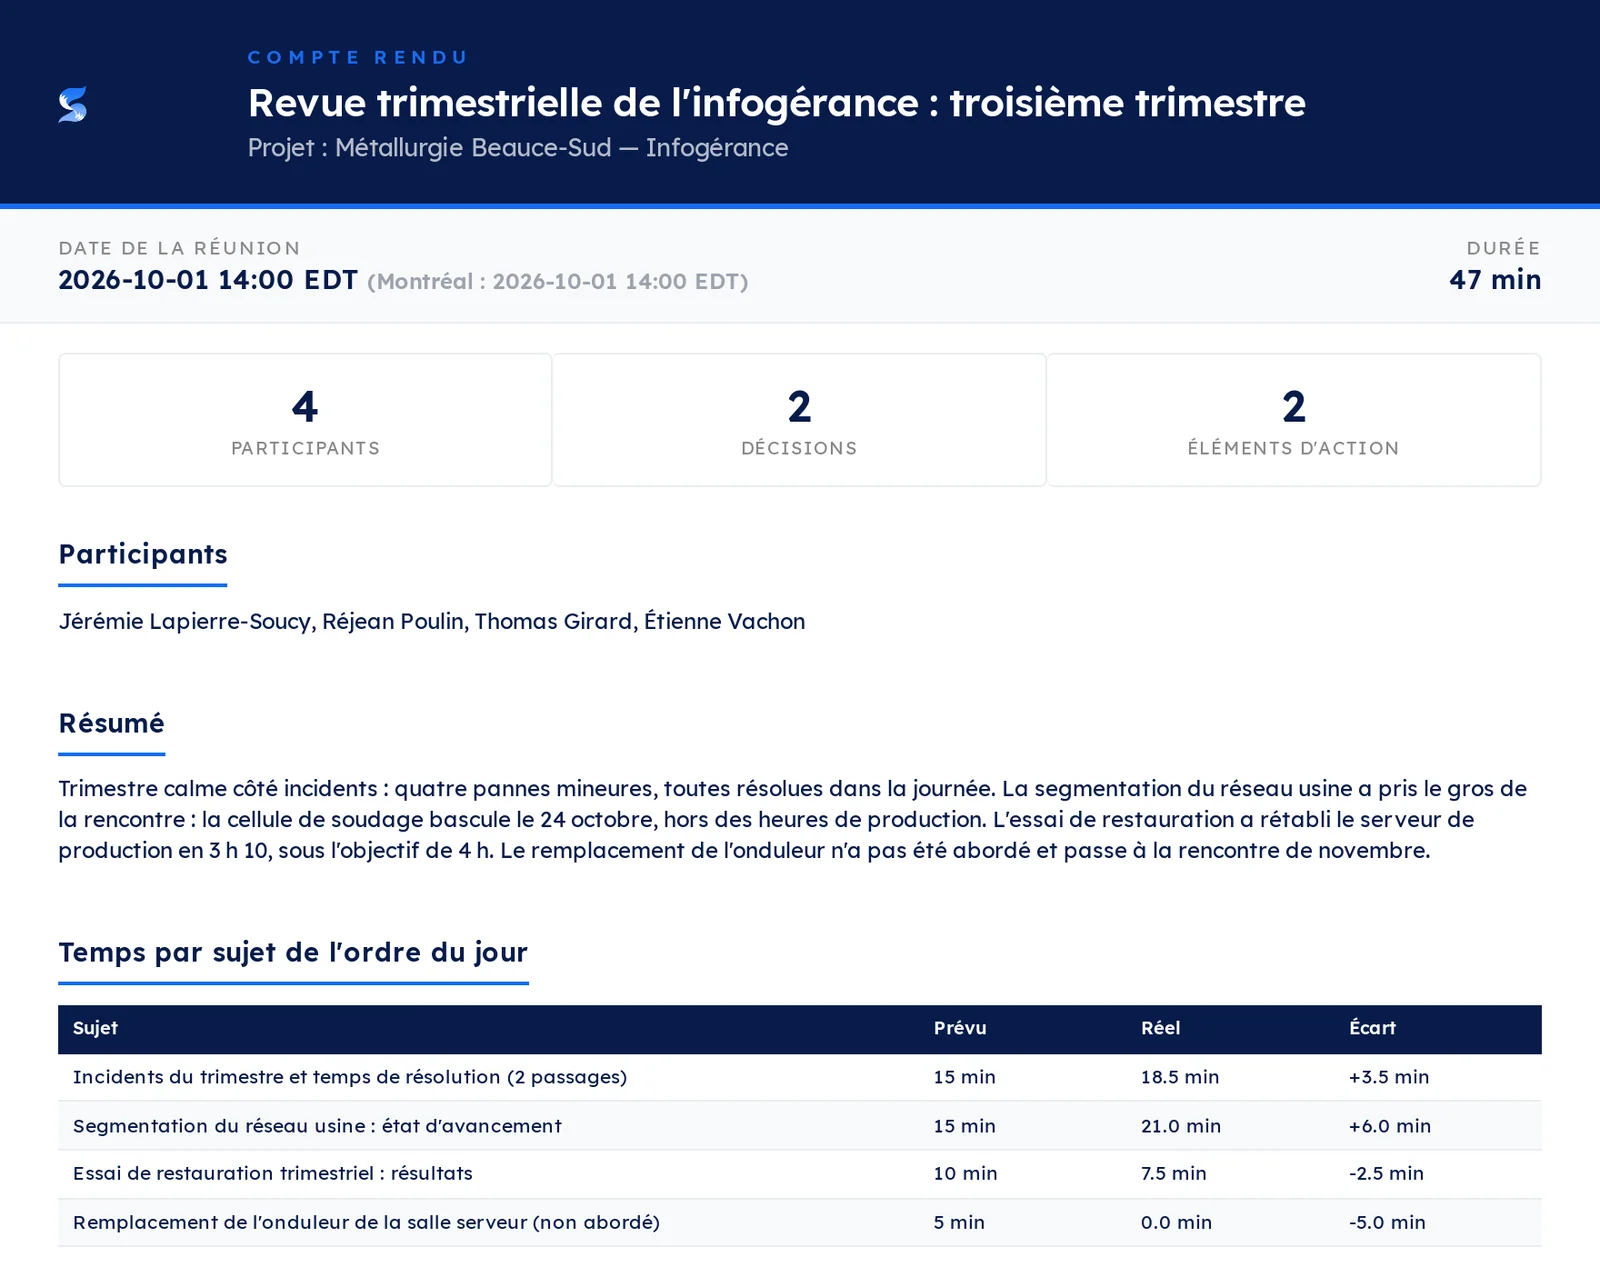Image resolution: width=1600 pixels, height=1287 pixels.
Task: Open the '2 Décisions' stat card
Action: (x=799, y=420)
